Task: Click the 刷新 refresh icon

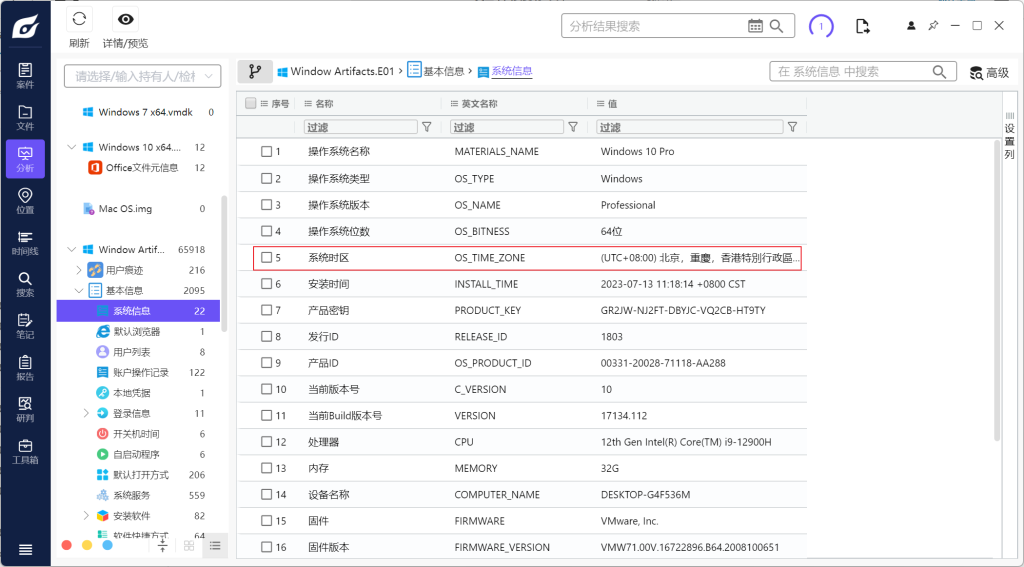Action: [x=79, y=19]
